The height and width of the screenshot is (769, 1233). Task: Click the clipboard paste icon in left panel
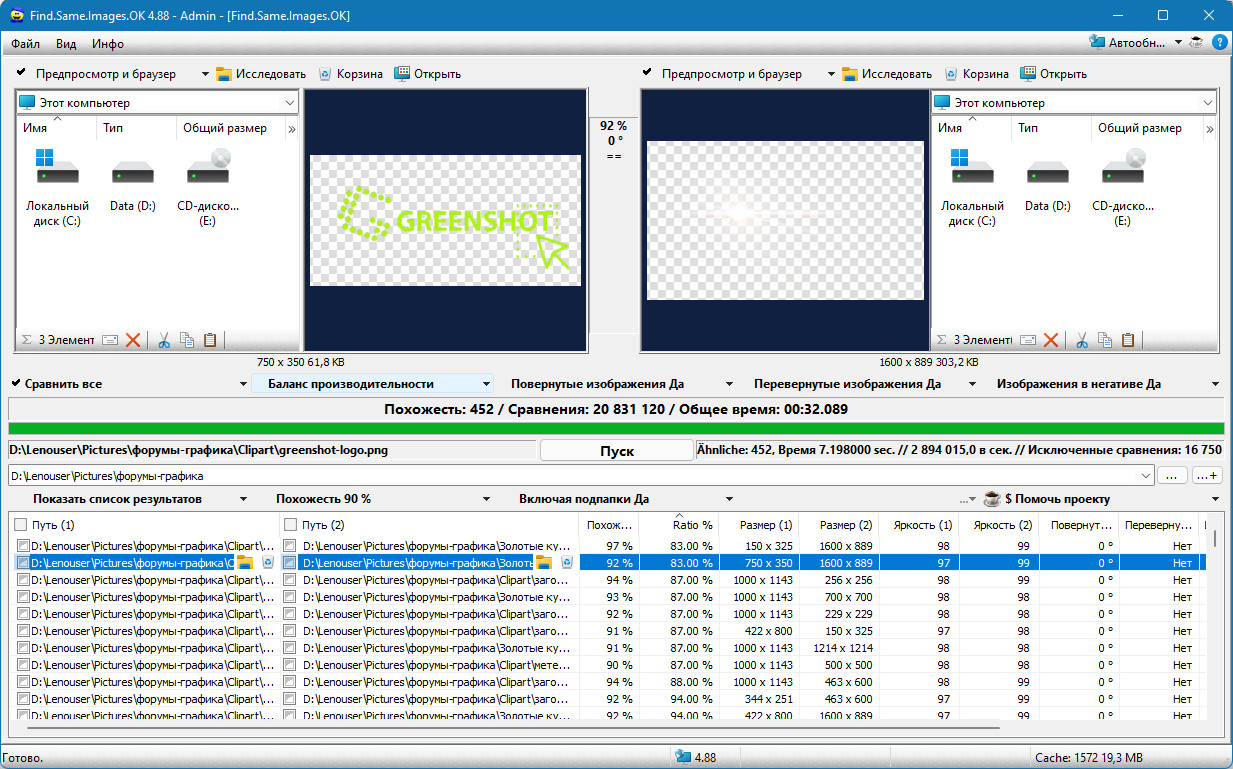coord(210,340)
